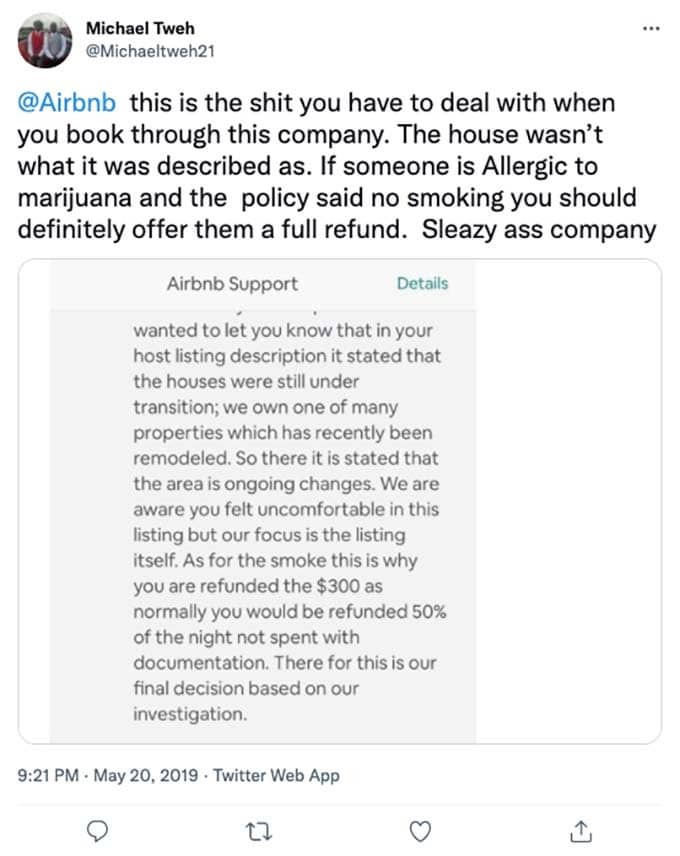Retweet this tweet with the arrows icon

pos(259,831)
